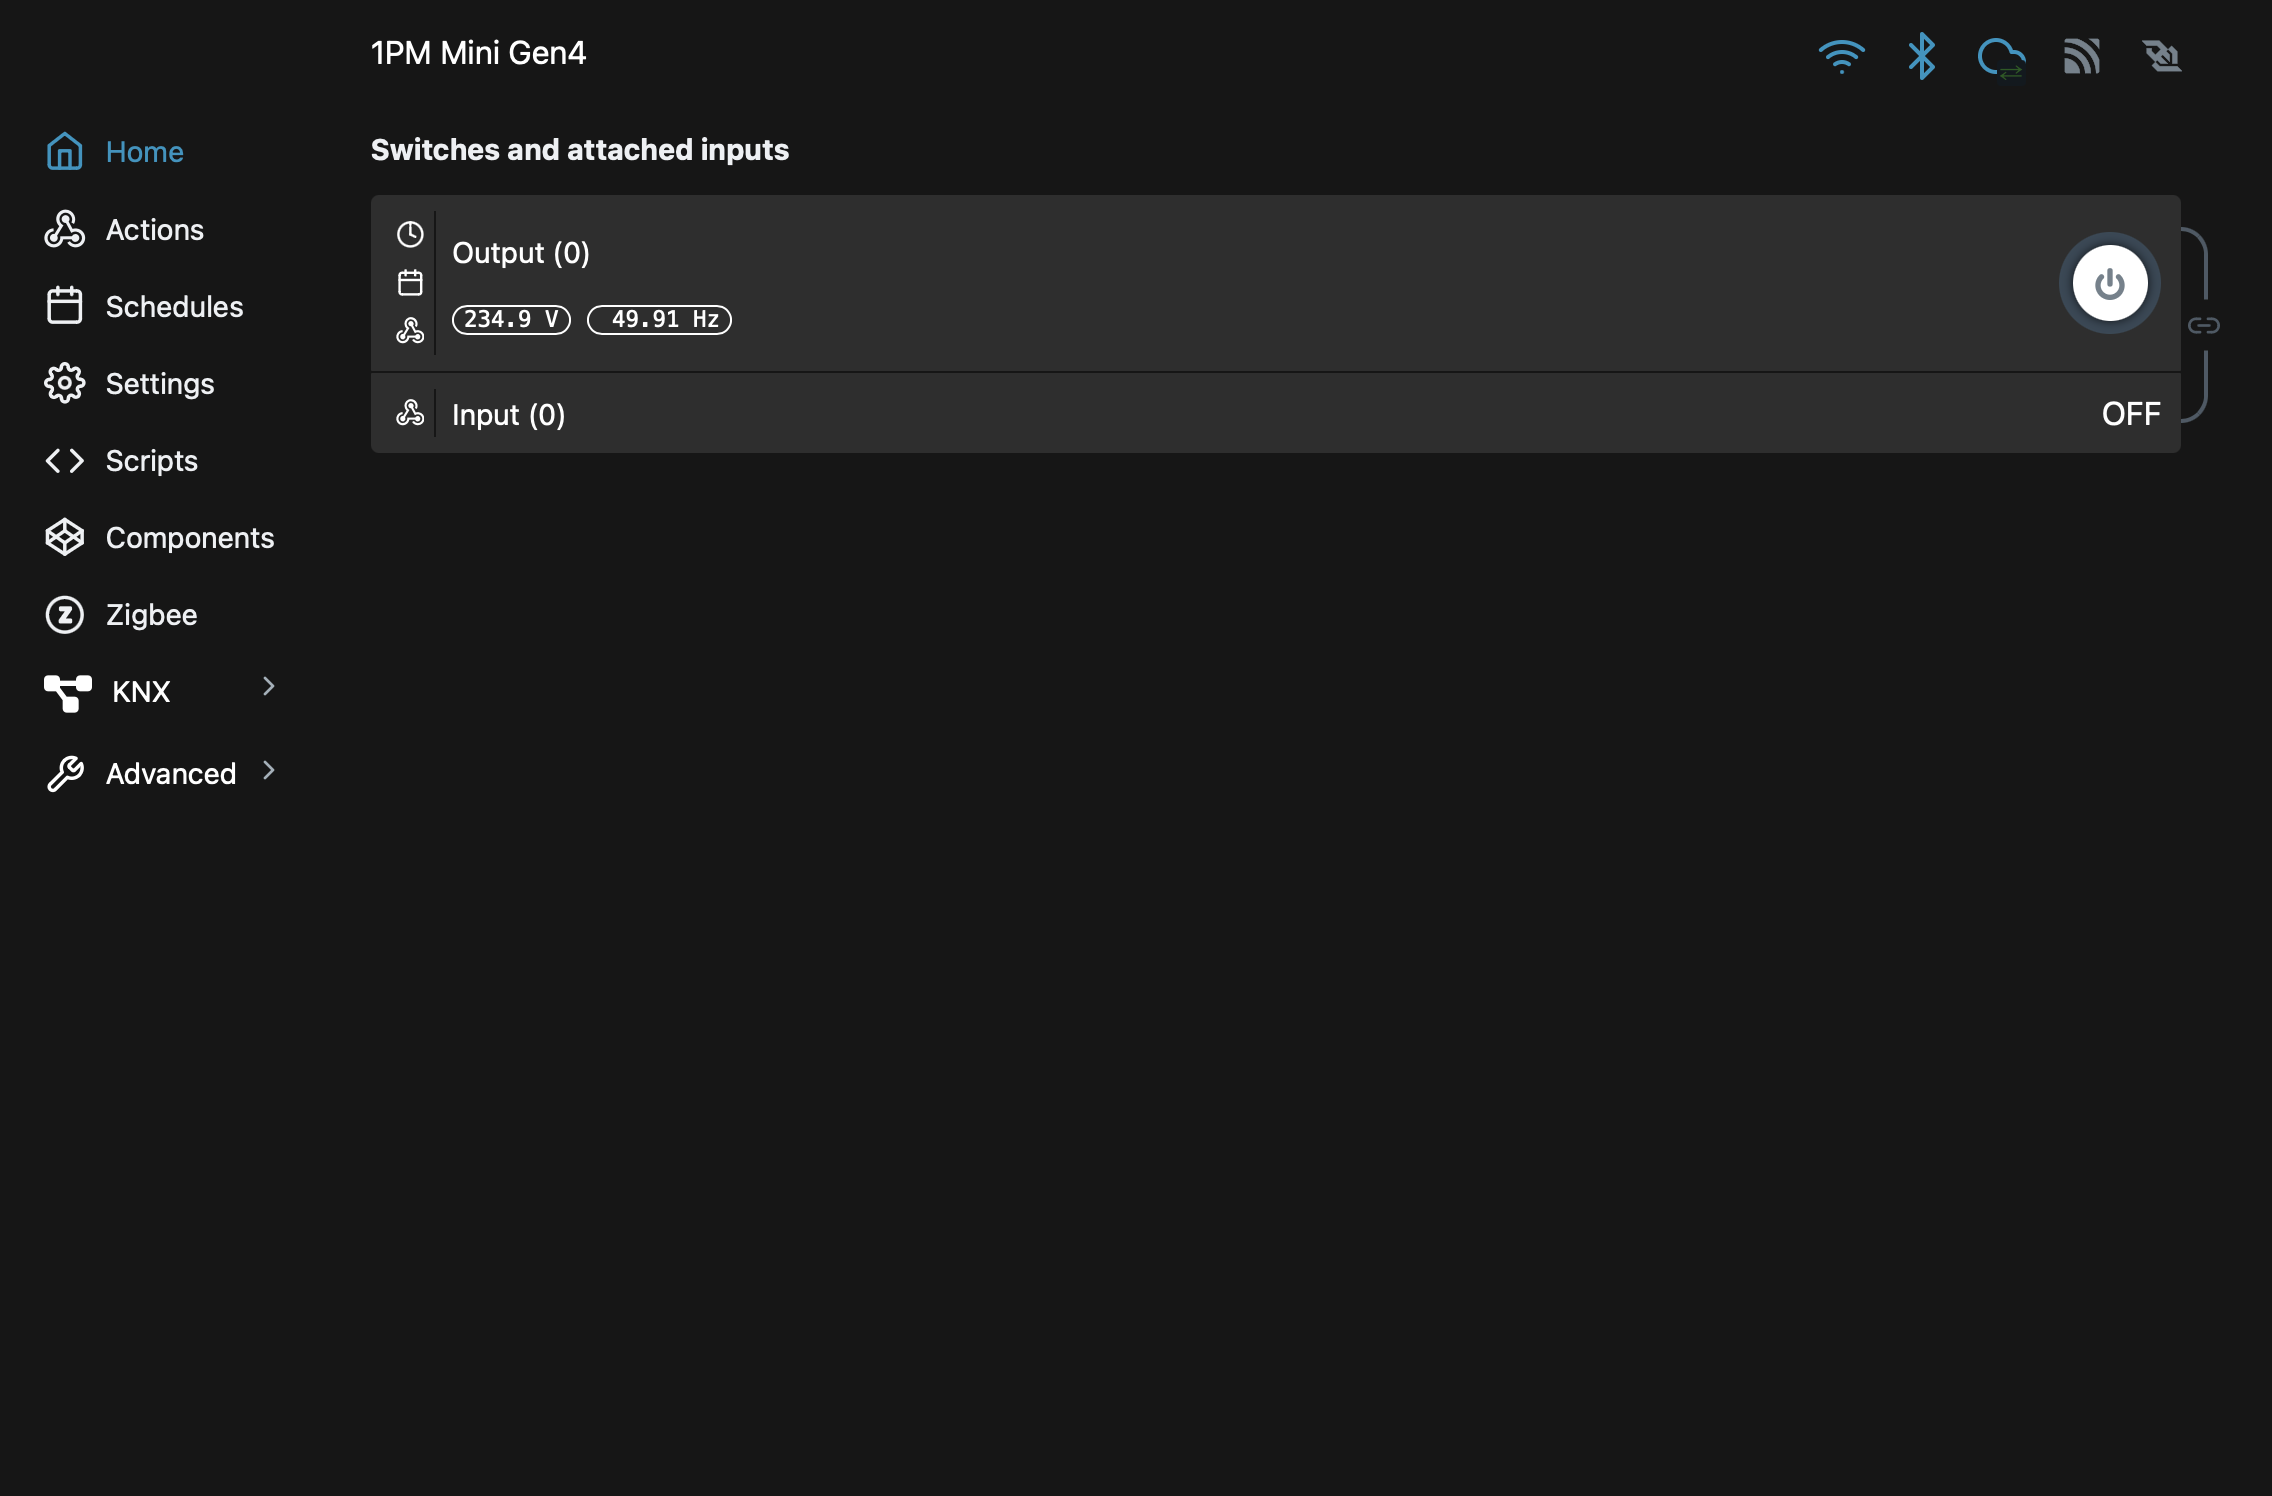Open schedules via the calendar icon on Output
Image resolution: width=2272 pixels, height=1496 pixels.
coord(410,282)
